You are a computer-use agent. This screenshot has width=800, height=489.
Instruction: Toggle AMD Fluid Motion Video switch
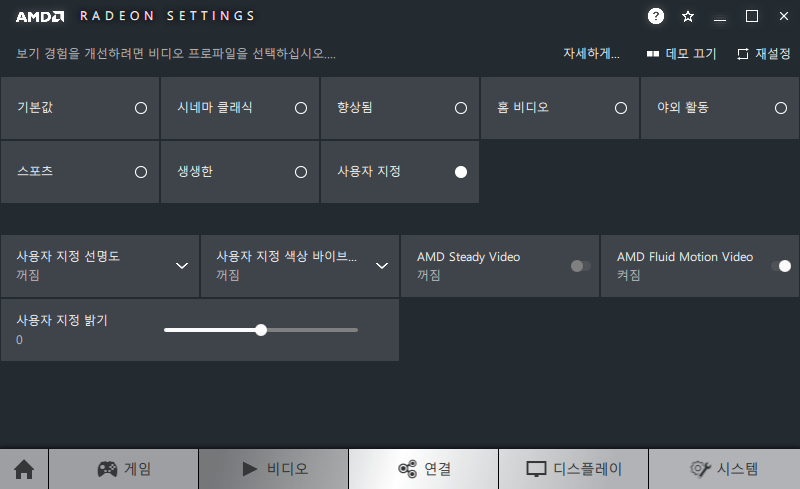(x=781, y=266)
